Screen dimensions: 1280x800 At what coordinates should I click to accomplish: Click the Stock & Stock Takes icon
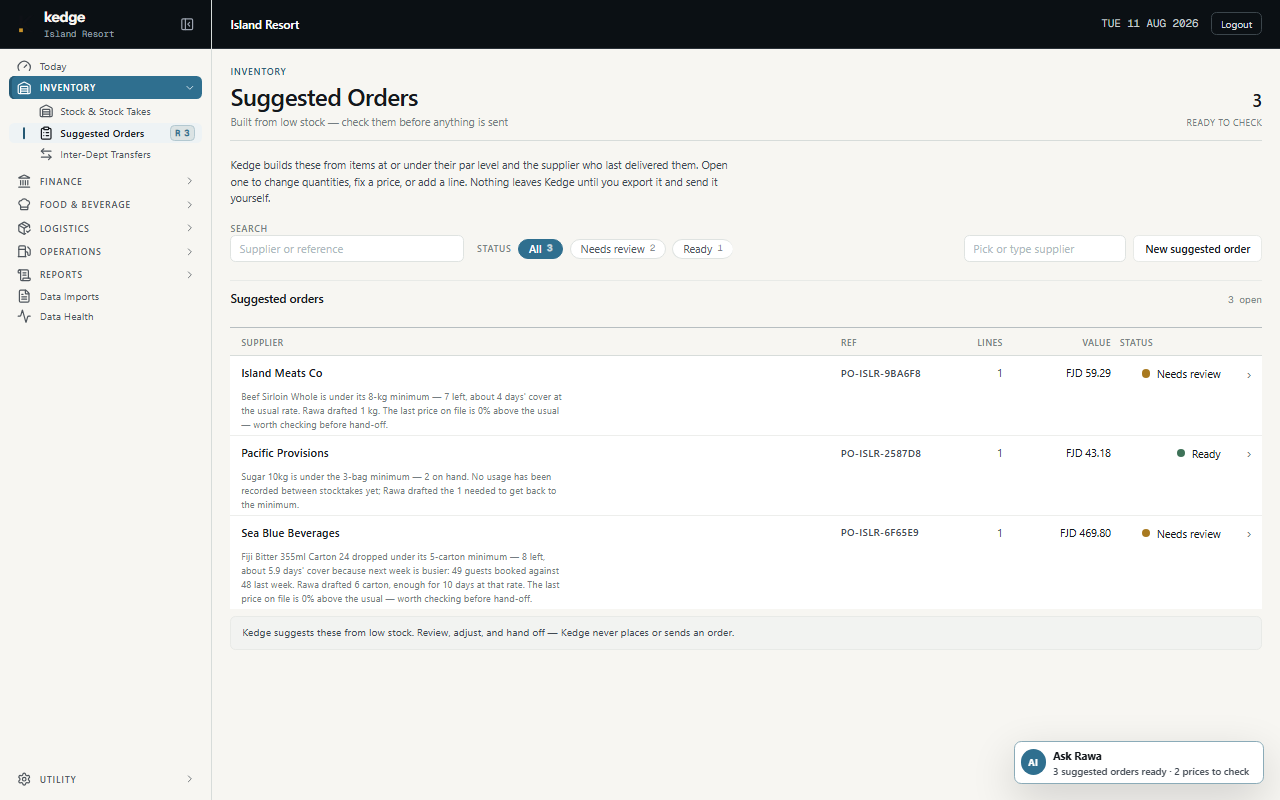coord(46,112)
